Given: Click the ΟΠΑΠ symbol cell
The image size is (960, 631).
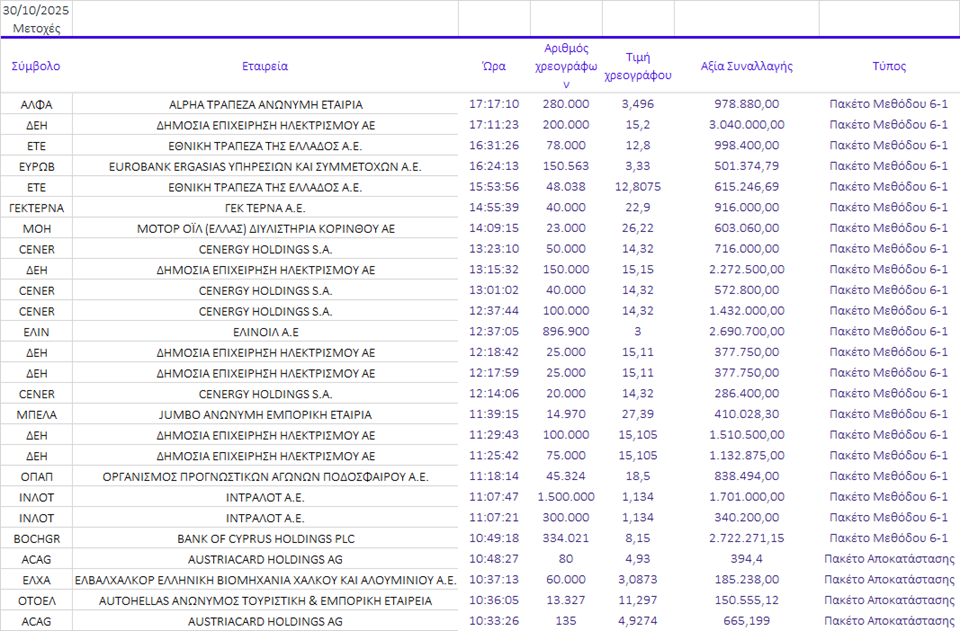Looking at the screenshot, I should tap(36, 476).
